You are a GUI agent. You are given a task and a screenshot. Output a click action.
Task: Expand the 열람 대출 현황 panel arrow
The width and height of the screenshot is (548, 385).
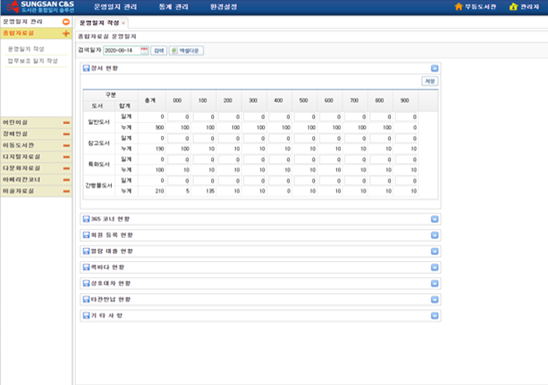click(x=434, y=251)
